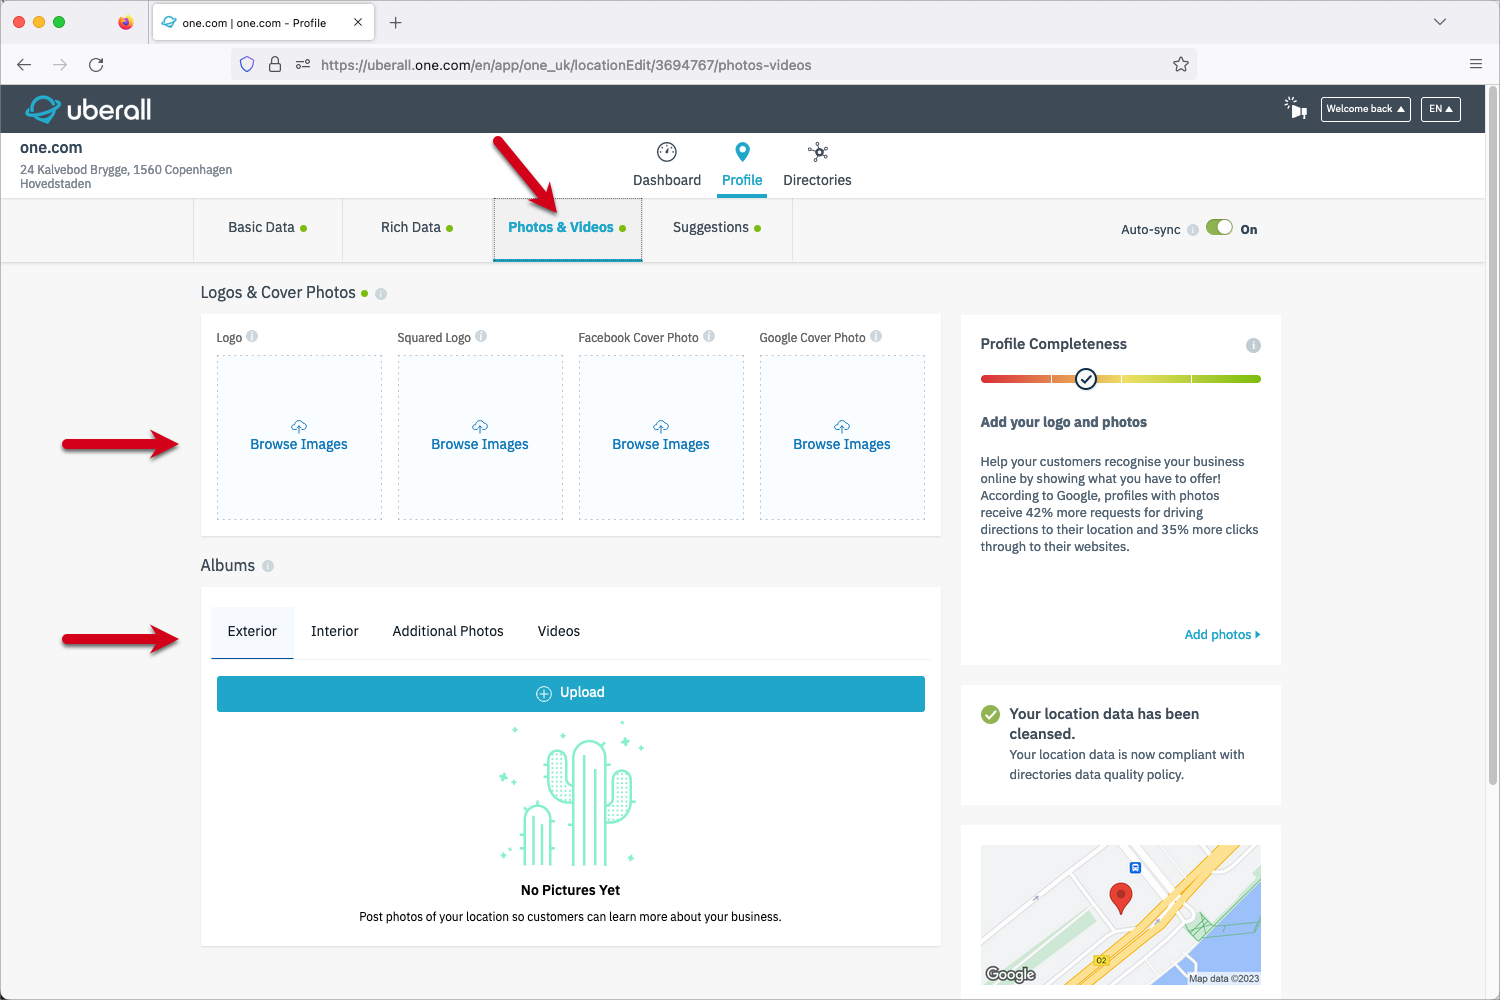Click the uberall logo
Screen dimensions: 1500x1000
pos(89,109)
